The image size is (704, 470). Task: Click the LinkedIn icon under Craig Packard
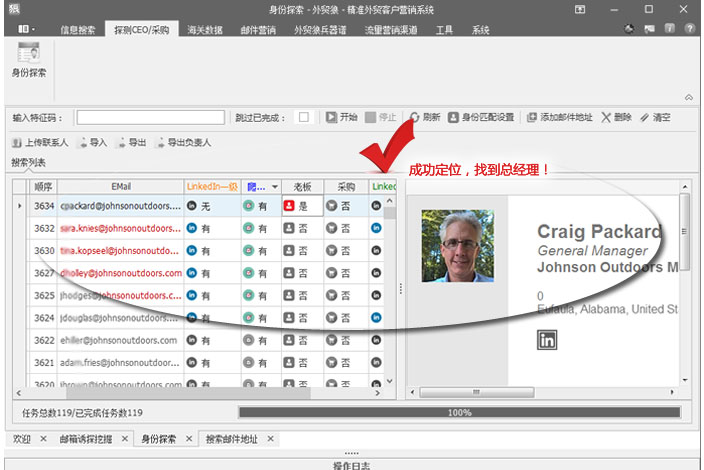pyautogui.click(x=547, y=340)
